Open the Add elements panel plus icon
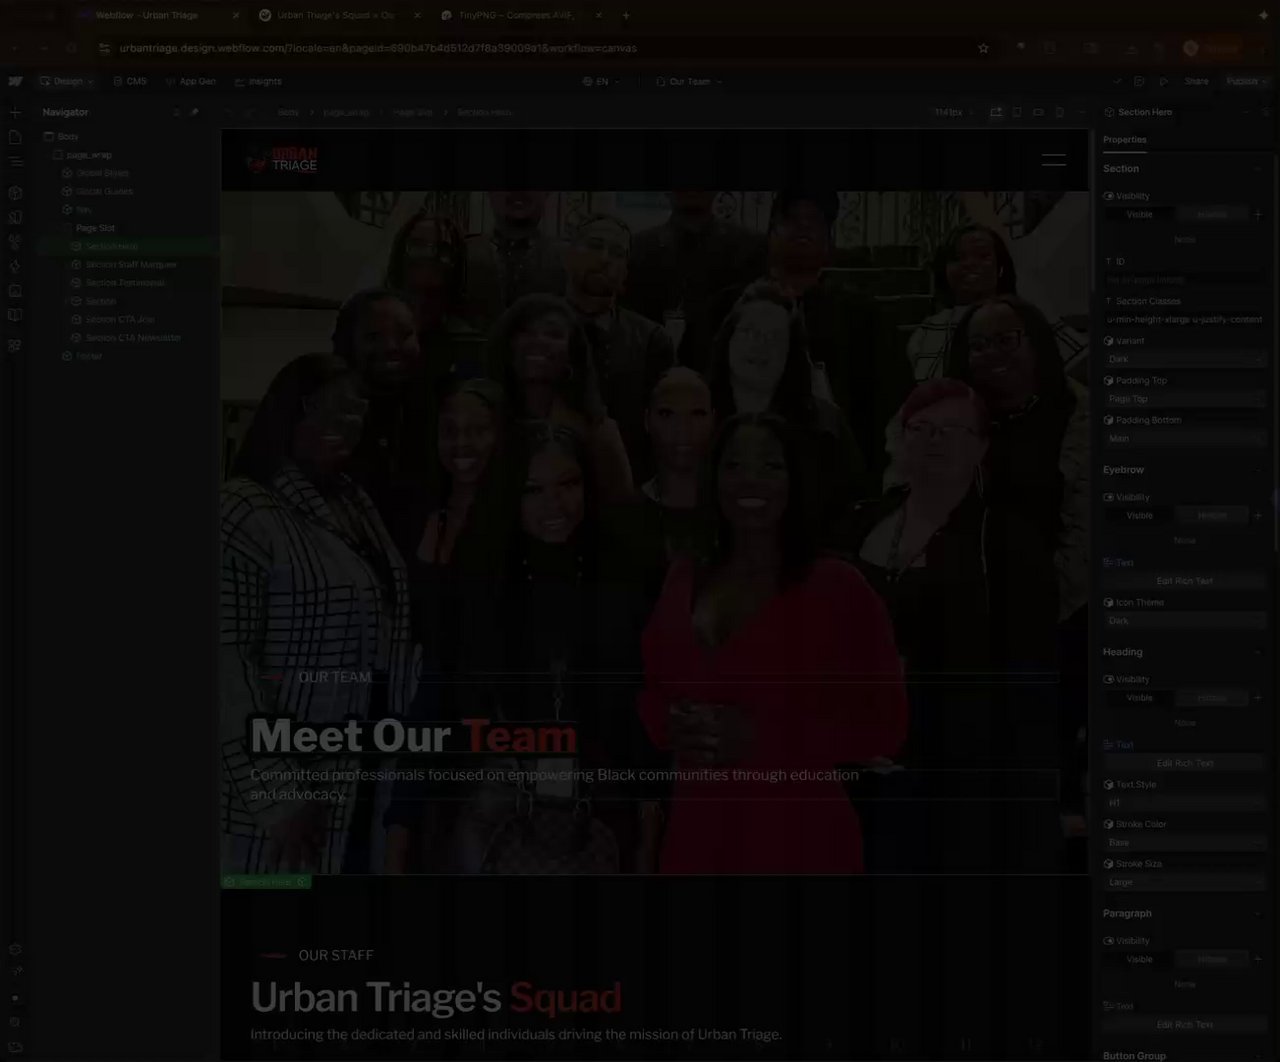Image resolution: width=1280 pixels, height=1062 pixels. (x=15, y=112)
